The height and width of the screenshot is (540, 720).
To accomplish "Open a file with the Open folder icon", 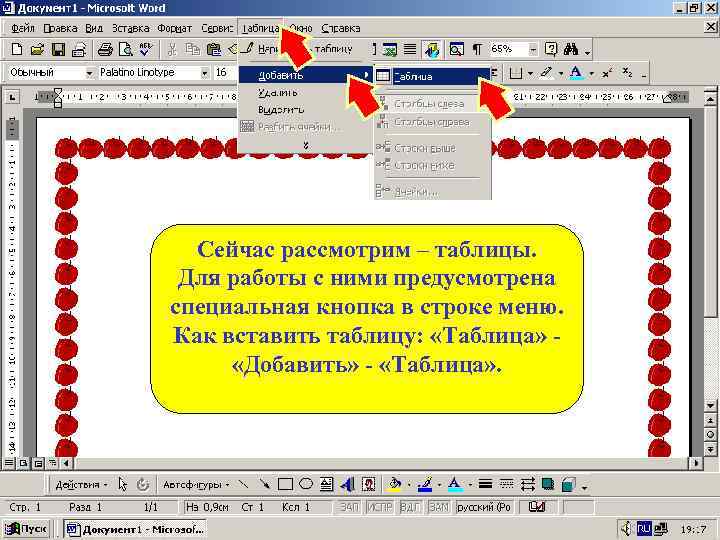I will (x=37, y=49).
